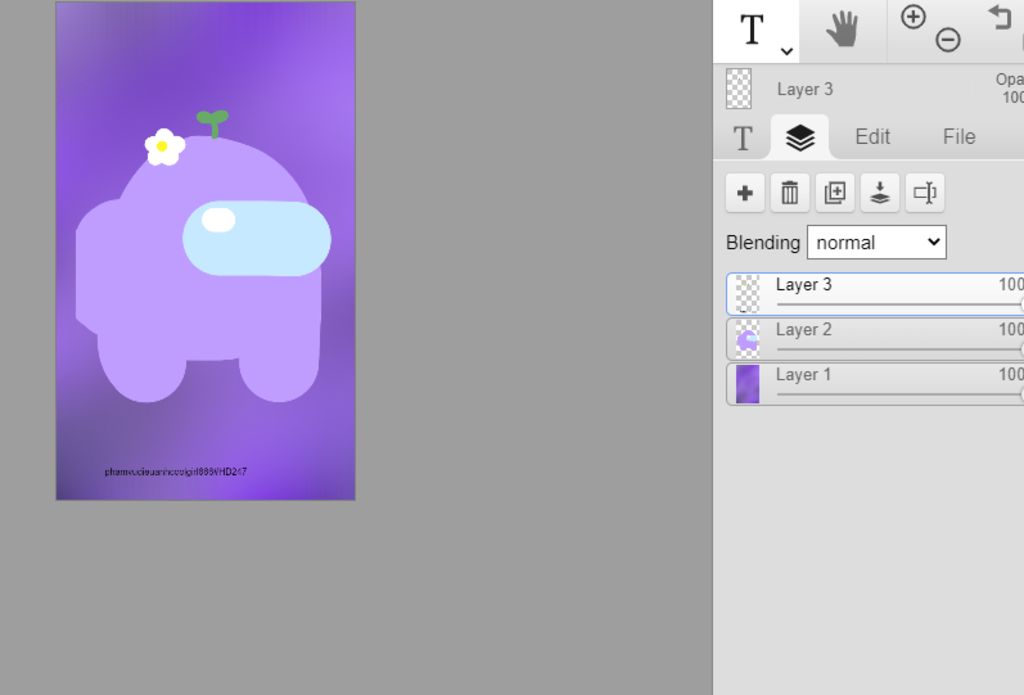
Task: Delete layer with the trash icon
Action: coord(790,193)
